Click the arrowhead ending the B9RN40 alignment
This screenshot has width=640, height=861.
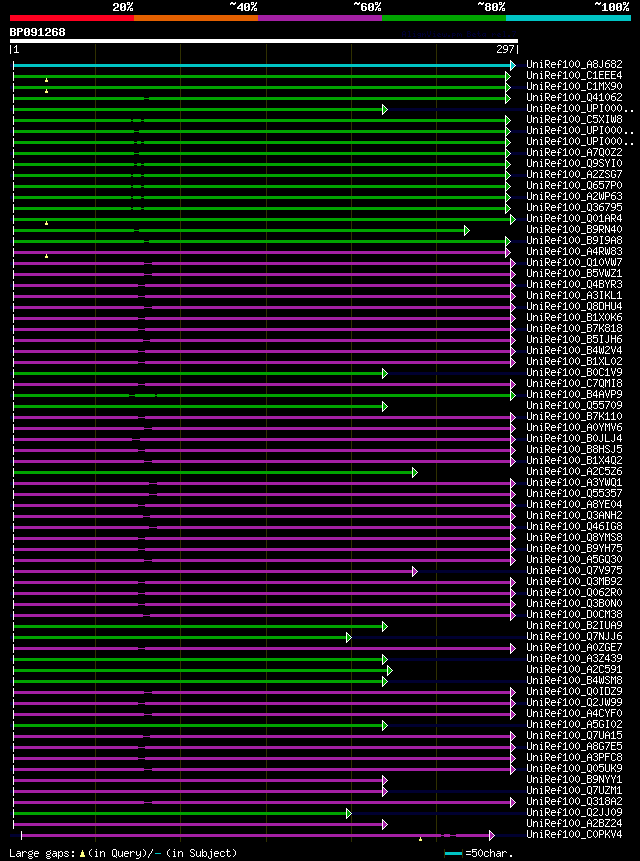click(x=467, y=230)
